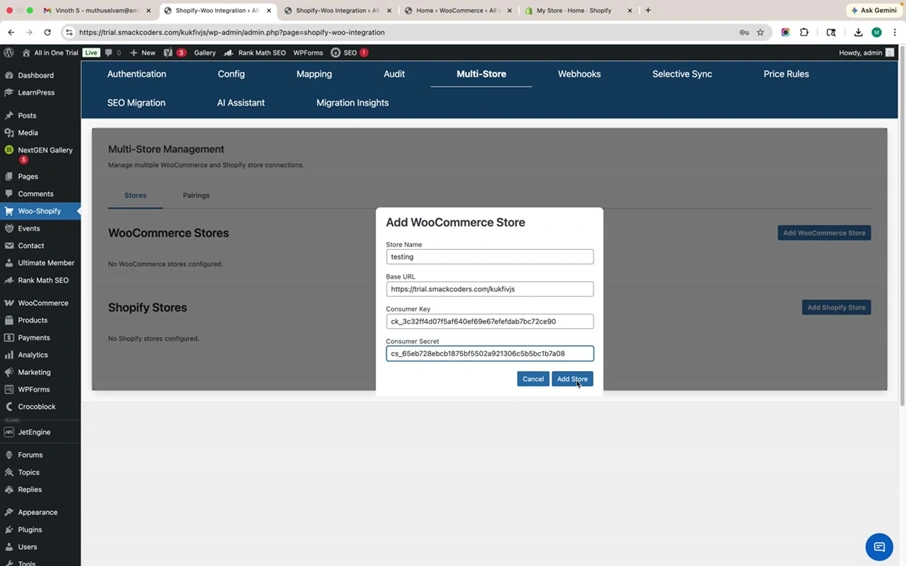This screenshot has height=566, width=906.
Task: Open the Webhooks tab
Action: pyautogui.click(x=579, y=74)
